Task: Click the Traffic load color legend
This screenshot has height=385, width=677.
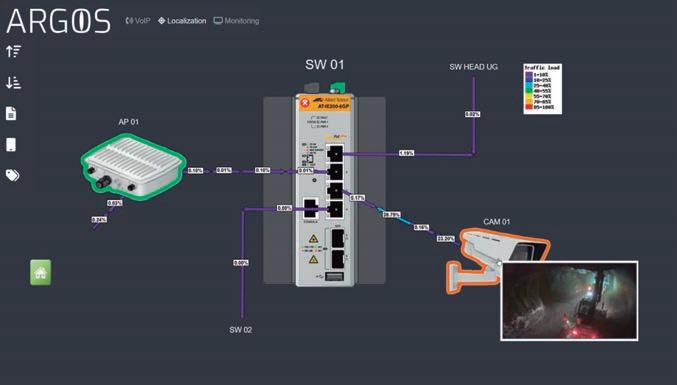Action: [542, 88]
